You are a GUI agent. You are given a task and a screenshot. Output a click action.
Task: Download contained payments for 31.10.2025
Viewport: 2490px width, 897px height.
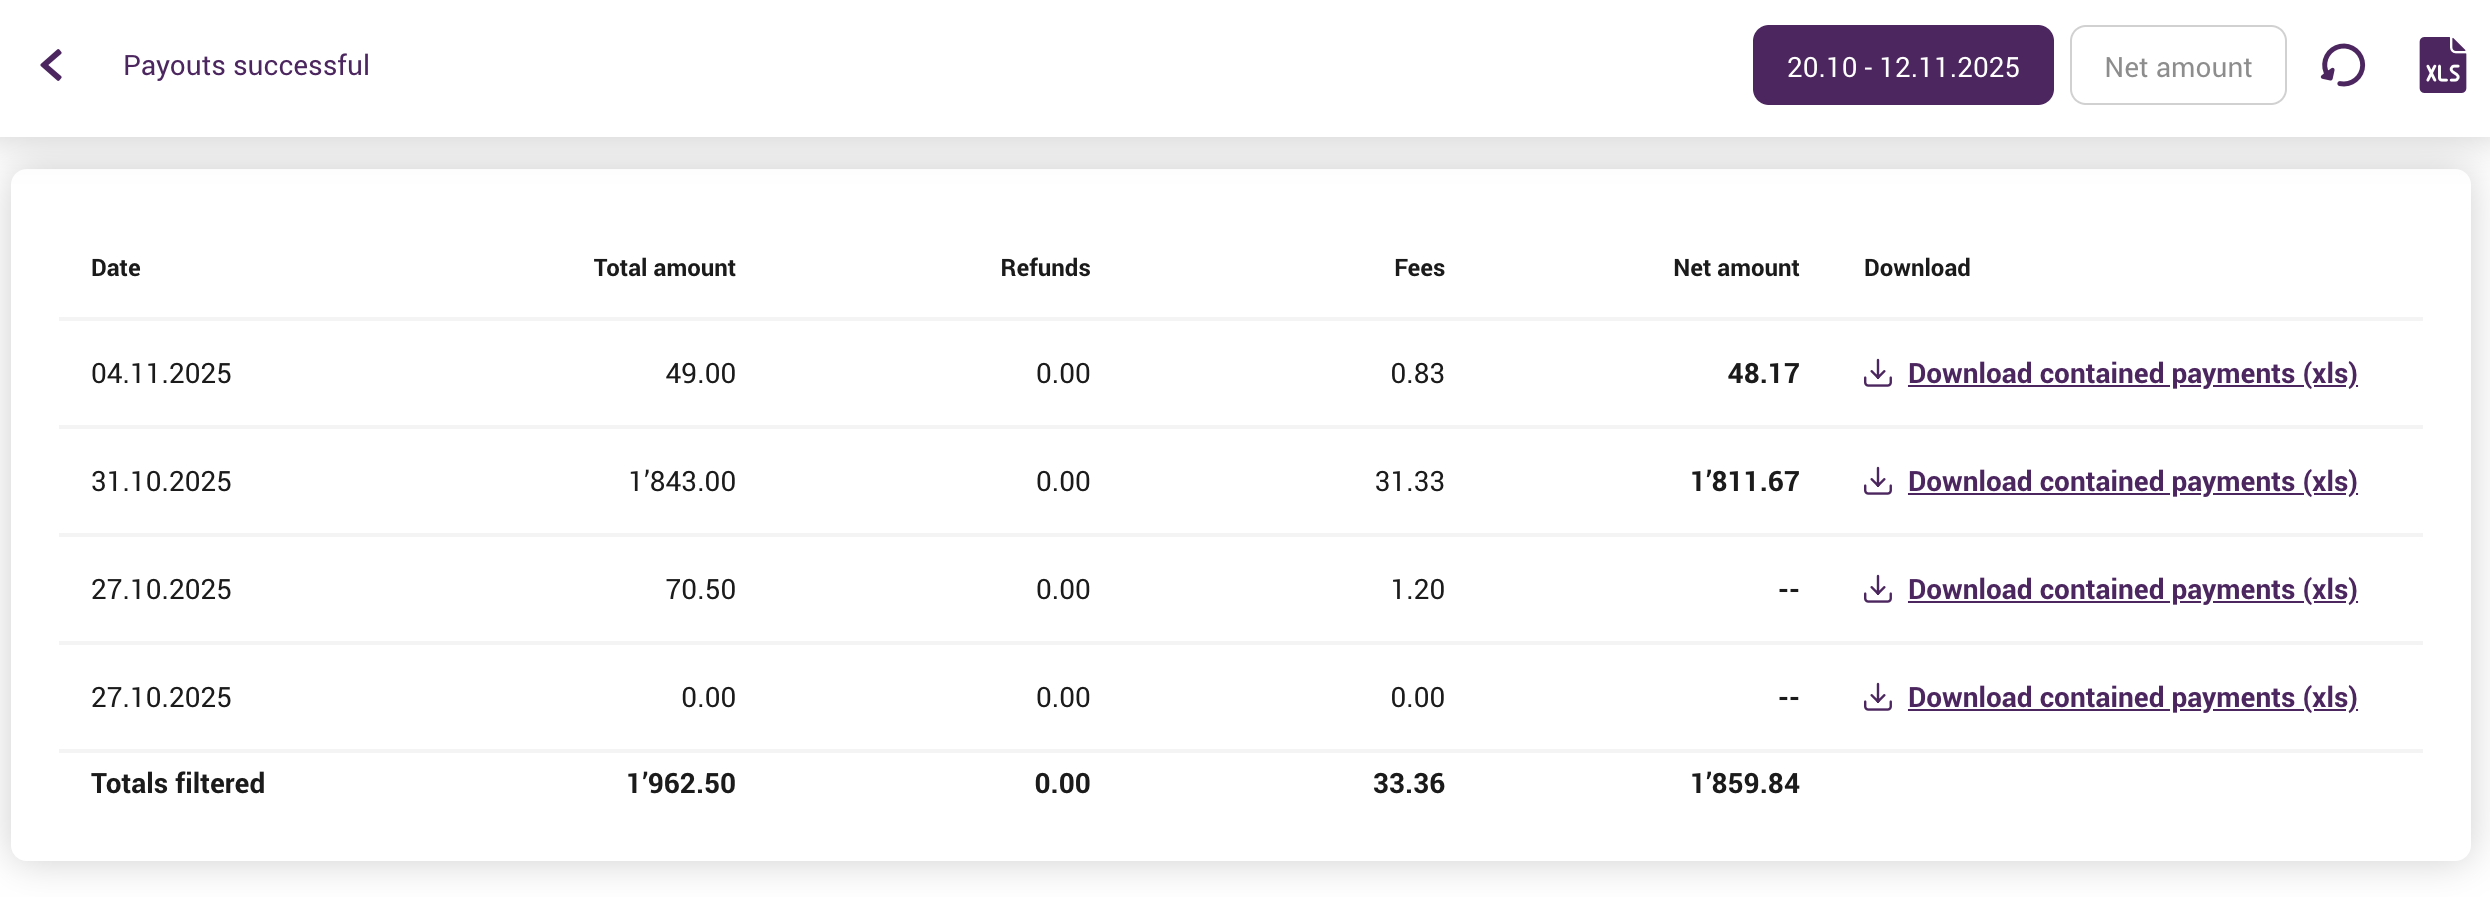(2132, 481)
